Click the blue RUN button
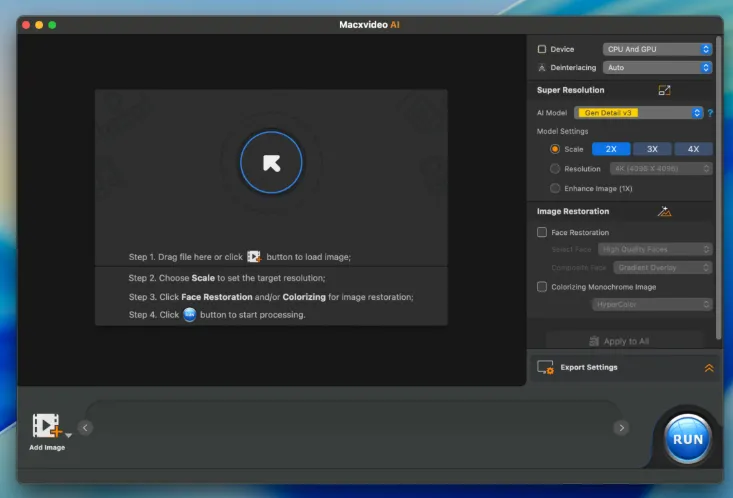 [x=687, y=439]
